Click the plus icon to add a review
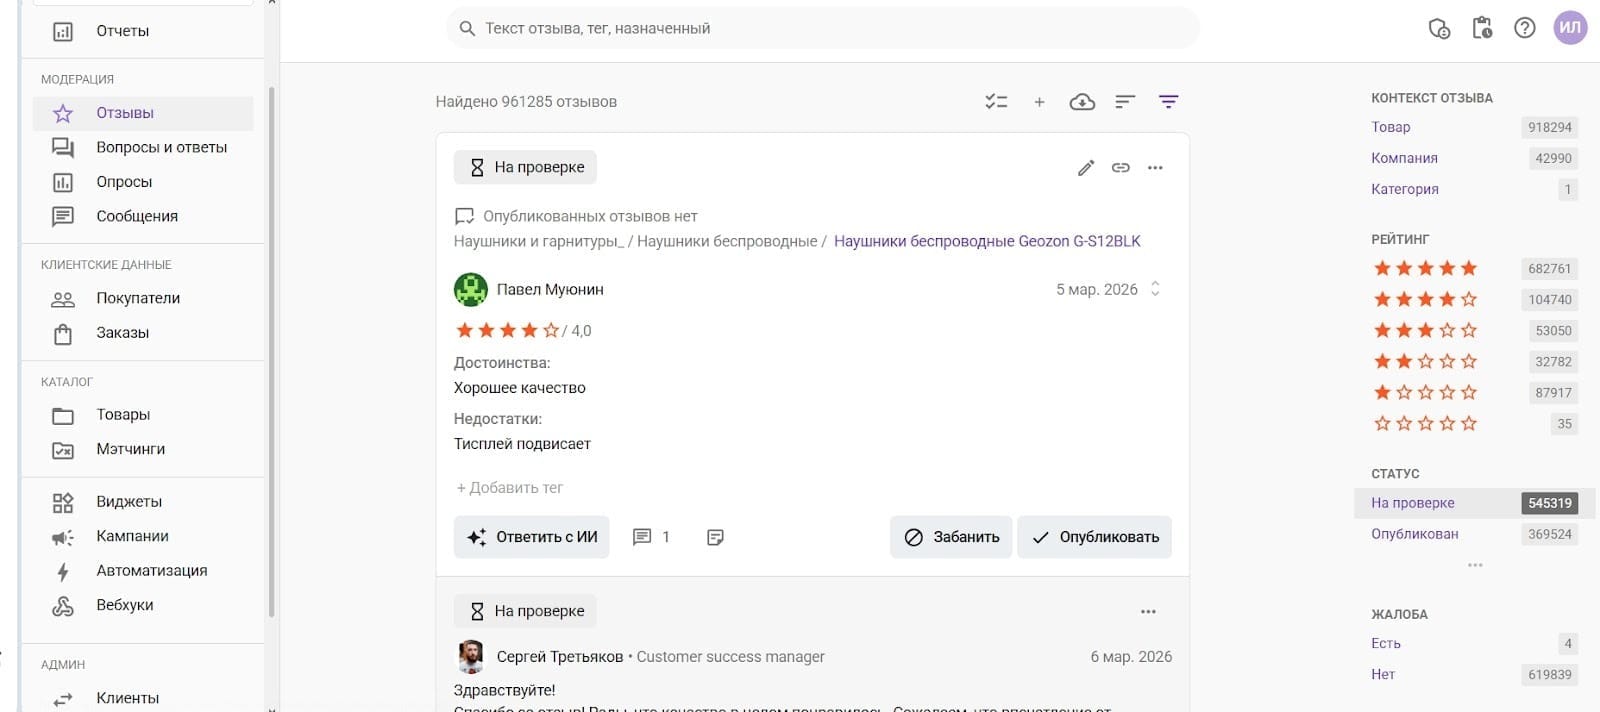Screen dimensions: 1600x712 1039,102
